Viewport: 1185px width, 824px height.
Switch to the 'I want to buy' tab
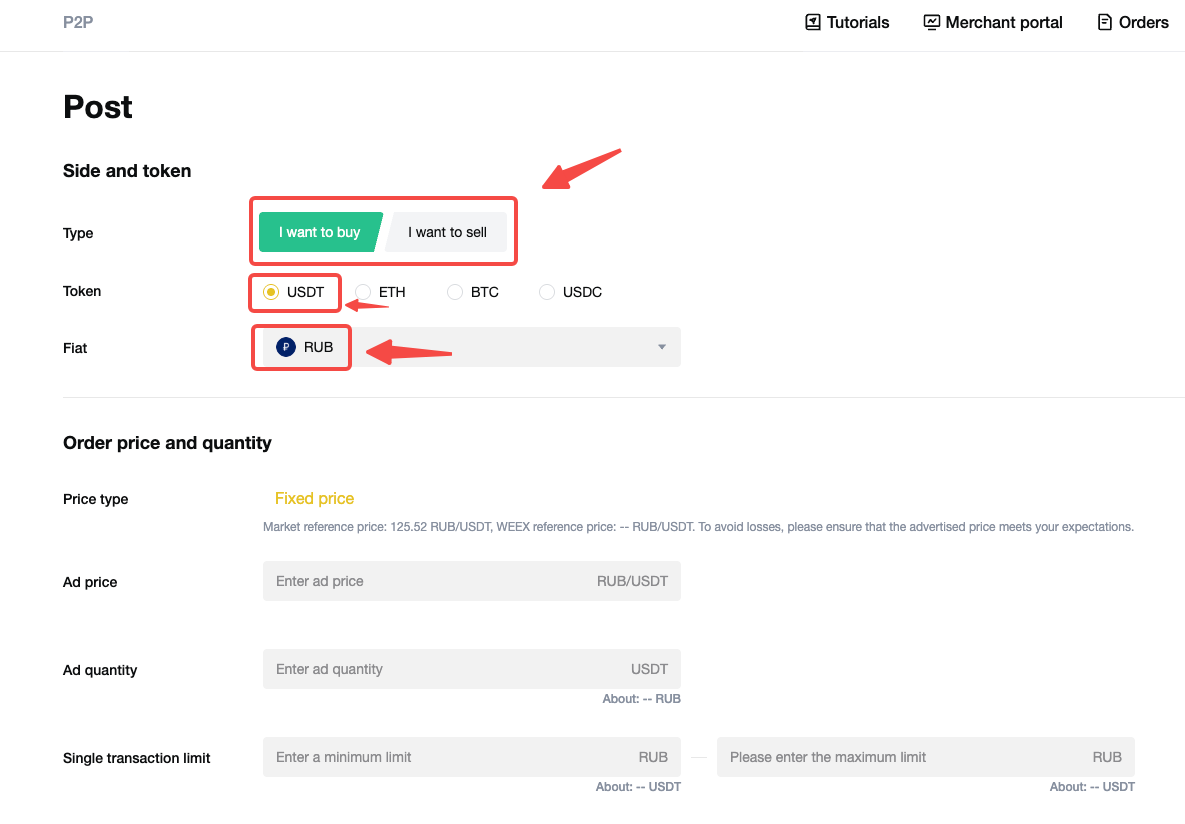pyautogui.click(x=319, y=232)
